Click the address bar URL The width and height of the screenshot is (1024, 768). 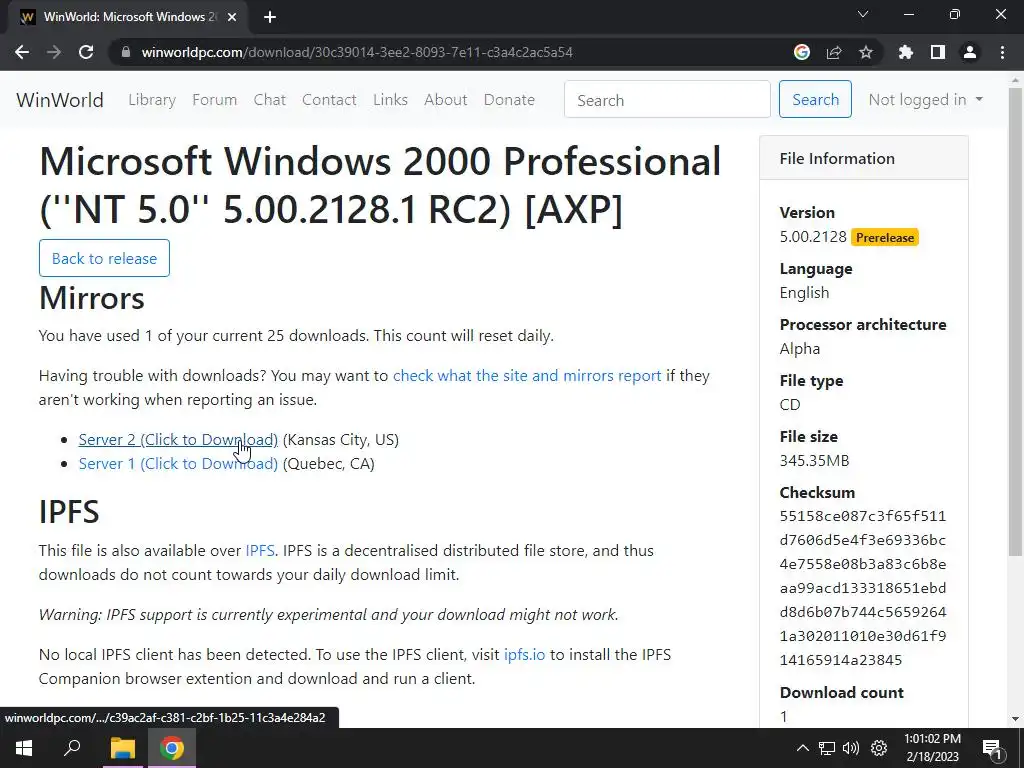click(357, 52)
